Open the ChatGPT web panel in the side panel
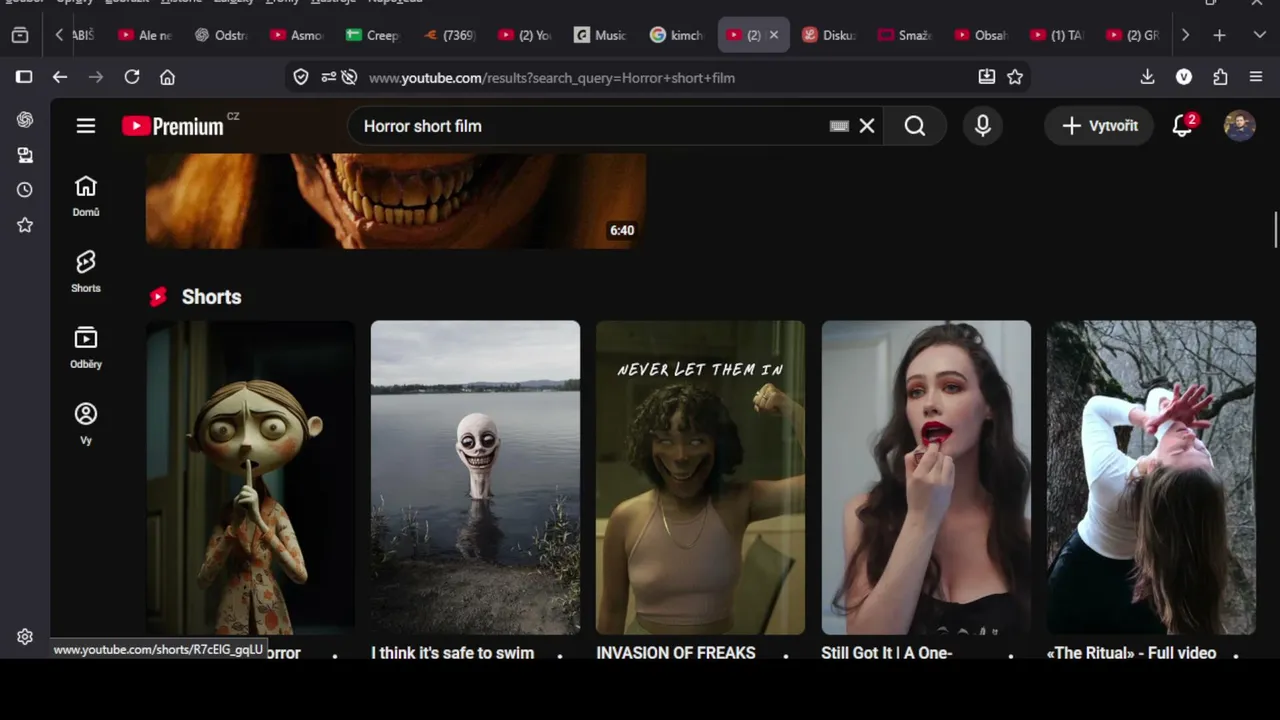Viewport: 1280px width, 720px height. point(25,120)
